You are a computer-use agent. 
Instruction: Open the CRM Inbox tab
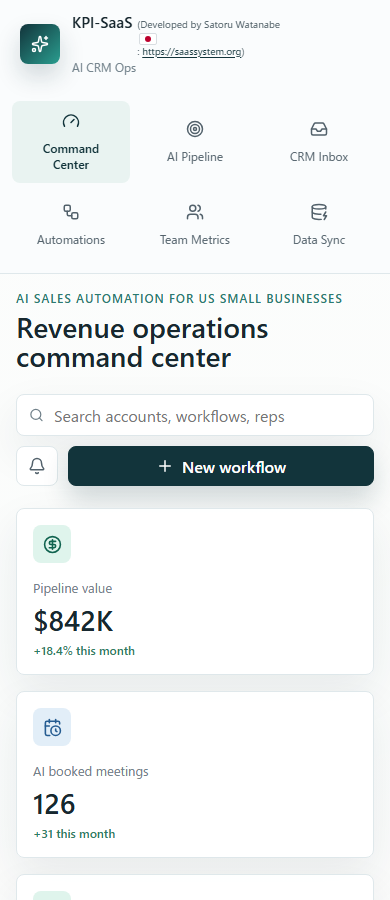point(319,142)
